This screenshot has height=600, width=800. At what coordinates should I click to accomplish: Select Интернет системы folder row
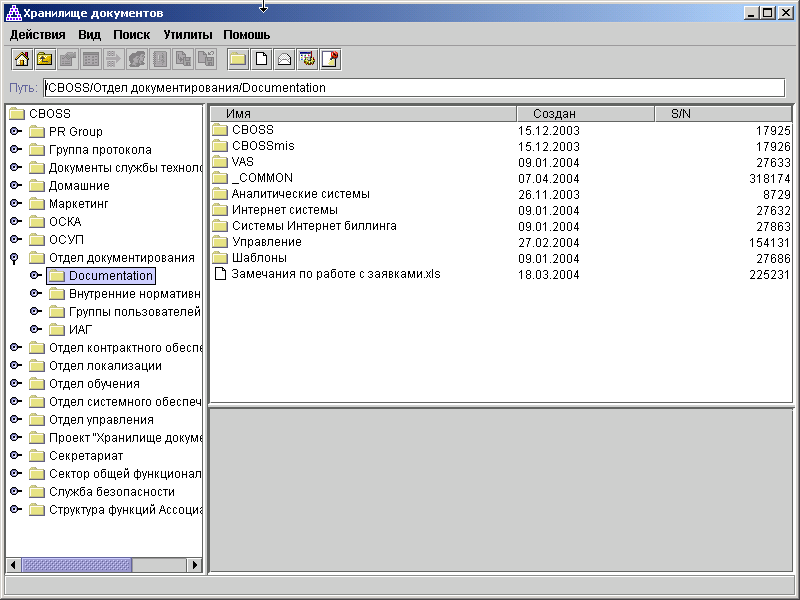click(x=501, y=210)
